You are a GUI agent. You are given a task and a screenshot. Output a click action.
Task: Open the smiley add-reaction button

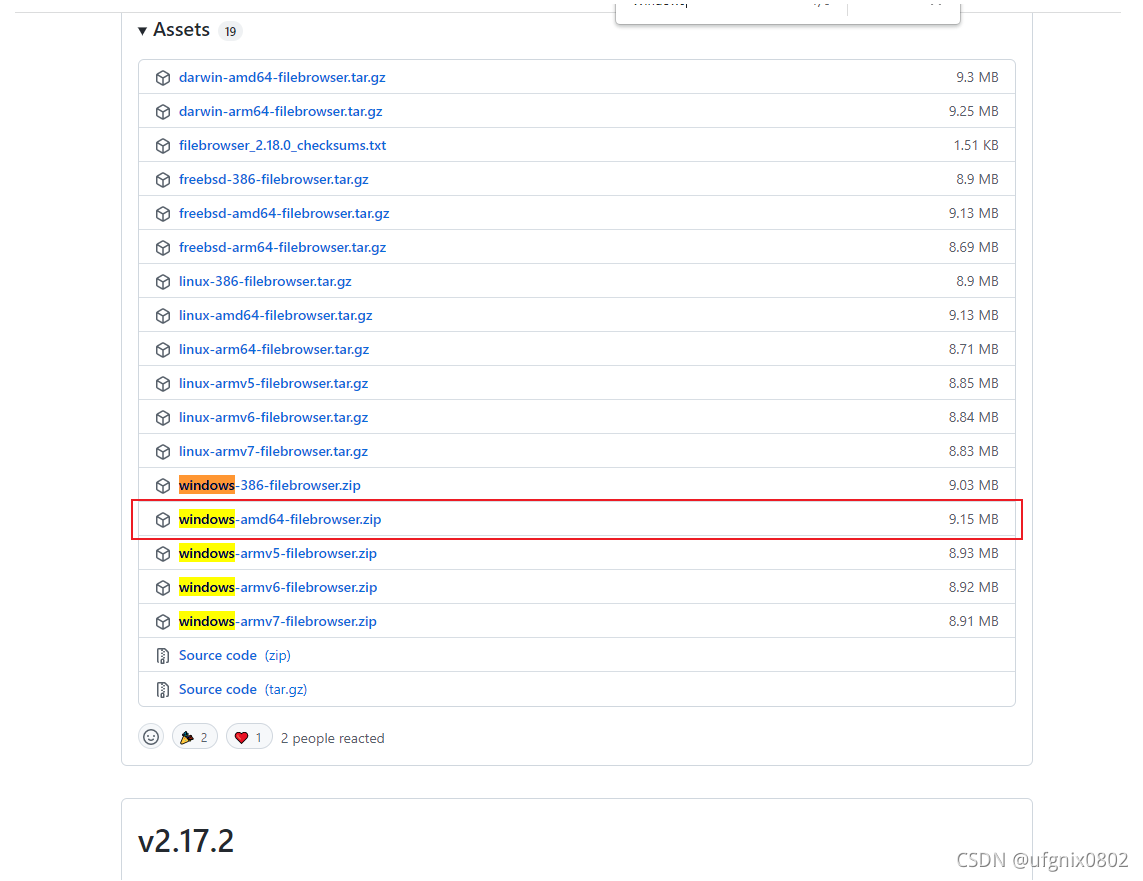[151, 737]
